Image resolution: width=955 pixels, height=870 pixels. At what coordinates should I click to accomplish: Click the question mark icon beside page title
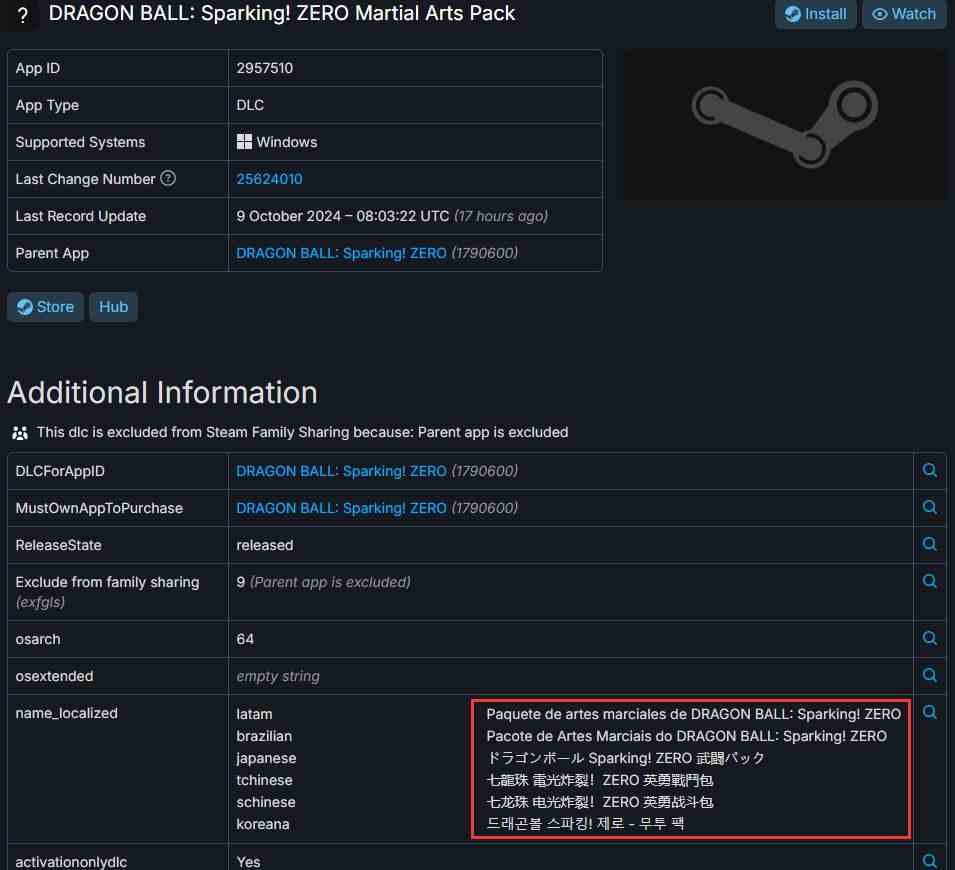[x=23, y=15]
